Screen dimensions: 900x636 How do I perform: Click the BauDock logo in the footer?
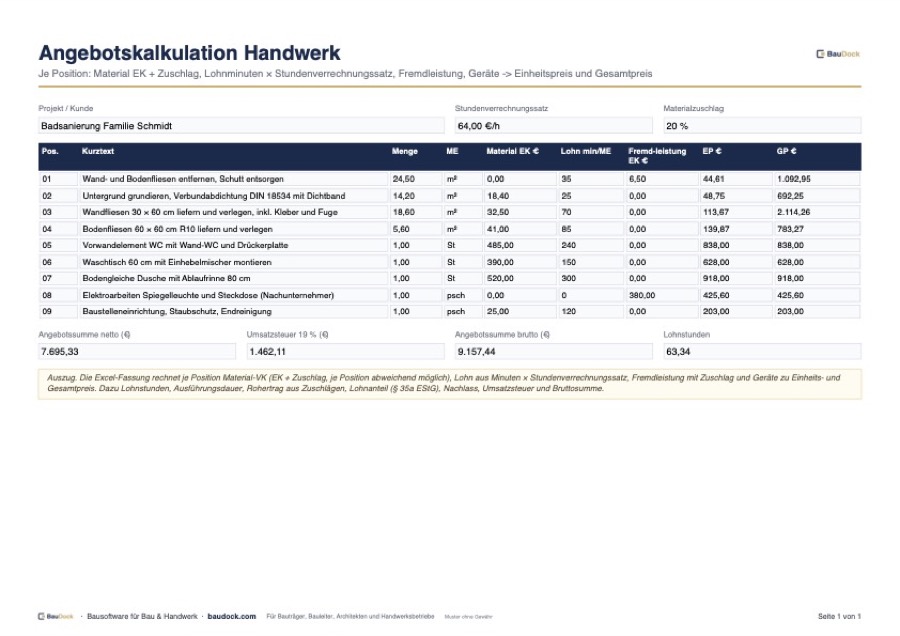pos(56,616)
